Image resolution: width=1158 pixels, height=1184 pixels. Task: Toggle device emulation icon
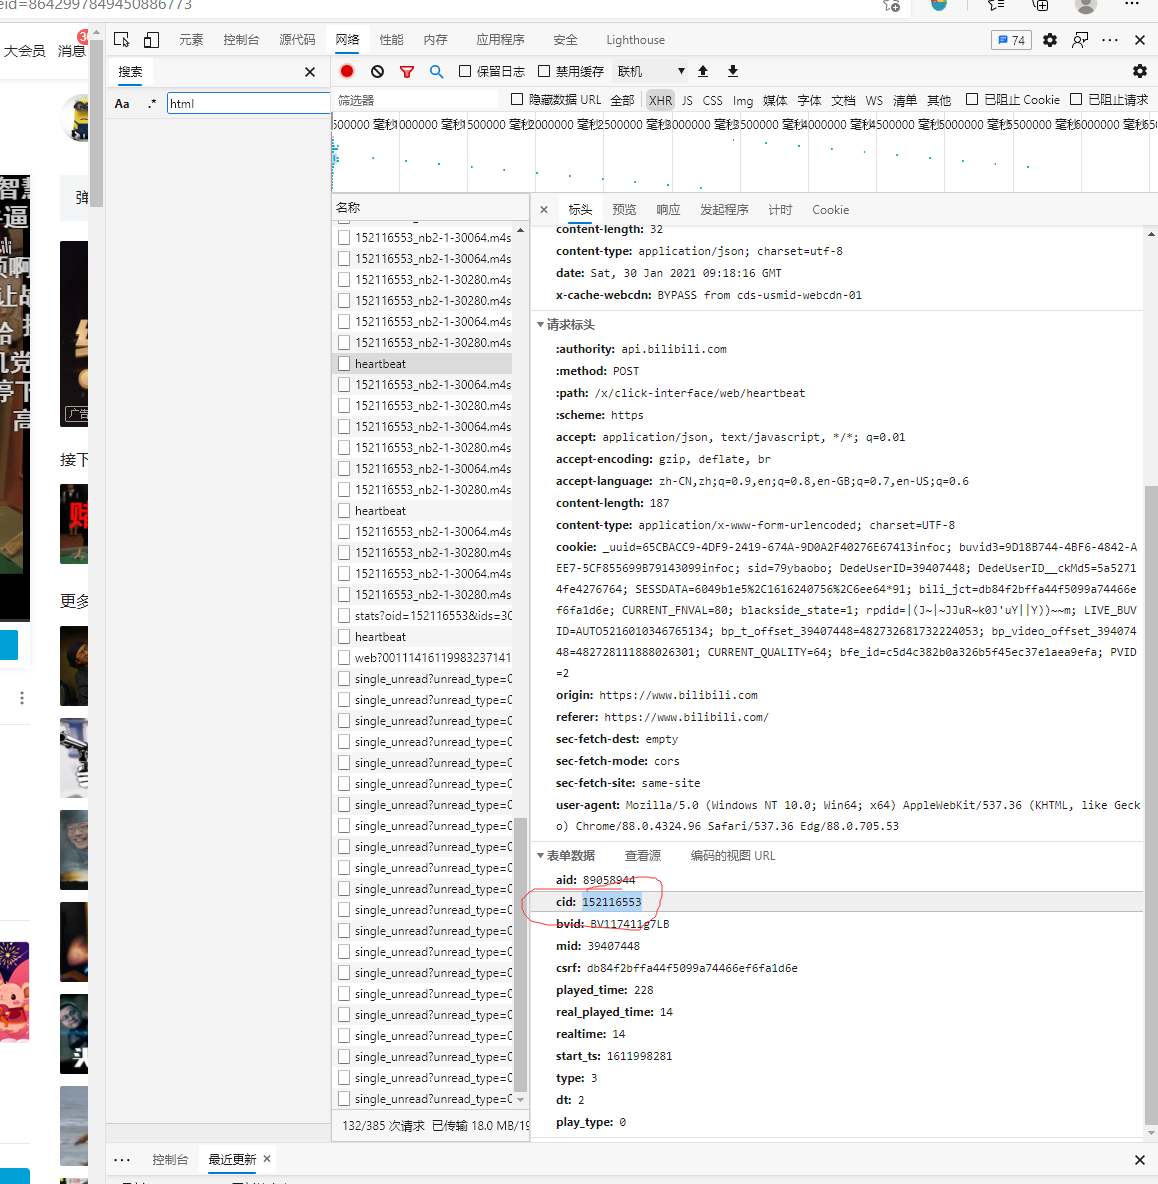(x=151, y=40)
